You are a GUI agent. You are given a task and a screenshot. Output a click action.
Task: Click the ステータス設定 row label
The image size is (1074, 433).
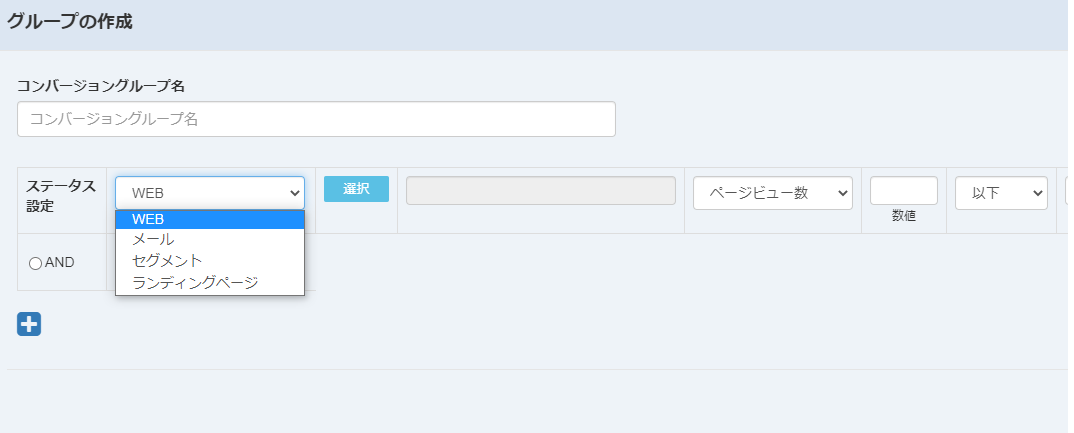[x=61, y=196]
